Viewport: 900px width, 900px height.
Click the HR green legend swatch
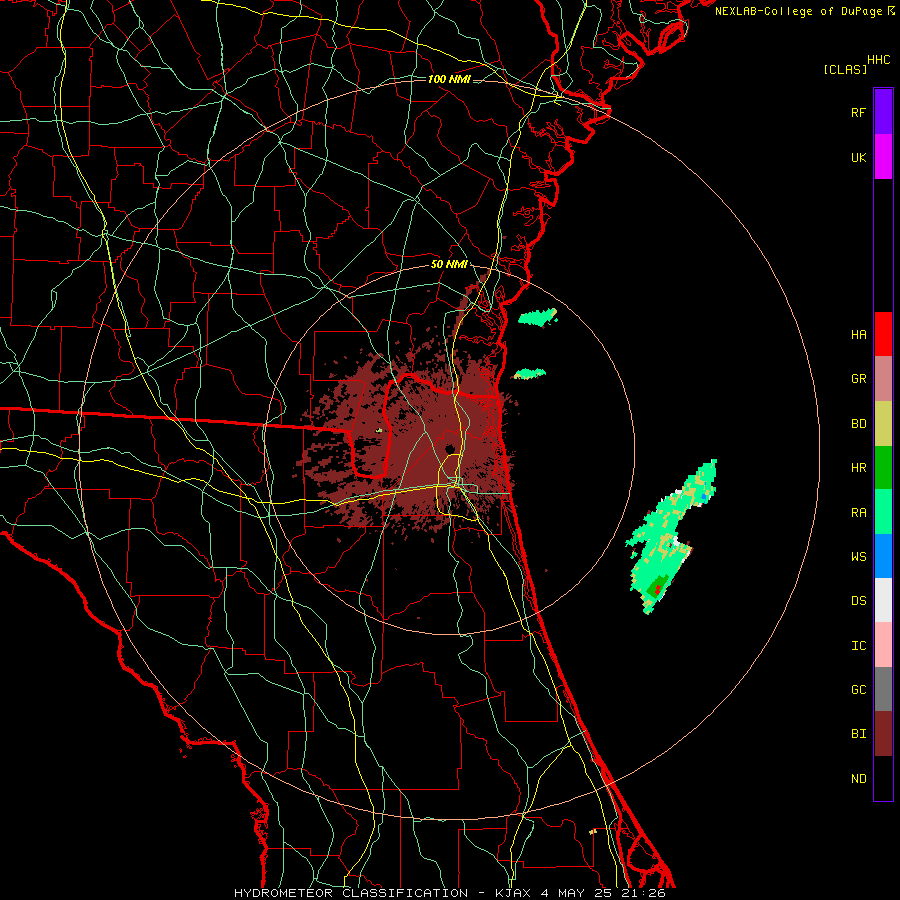point(883,468)
